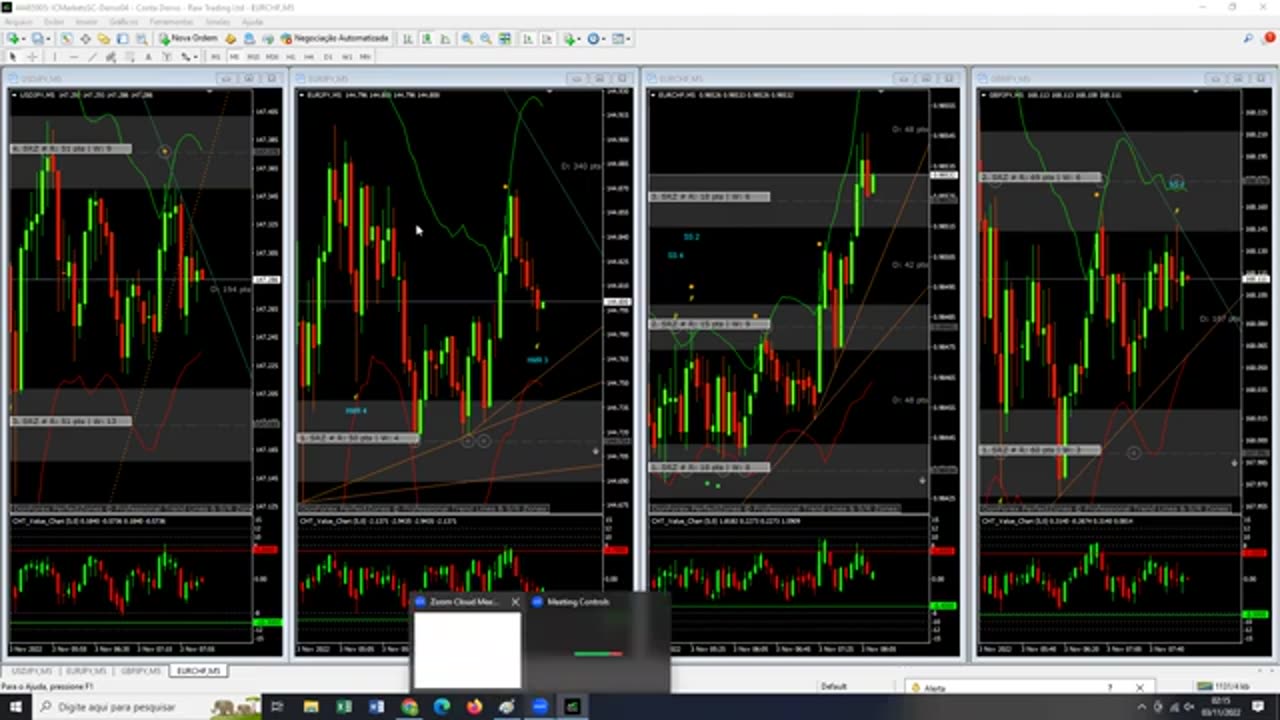1280x720 pixels.
Task: Switch to H4 timeframe
Action: point(309,57)
